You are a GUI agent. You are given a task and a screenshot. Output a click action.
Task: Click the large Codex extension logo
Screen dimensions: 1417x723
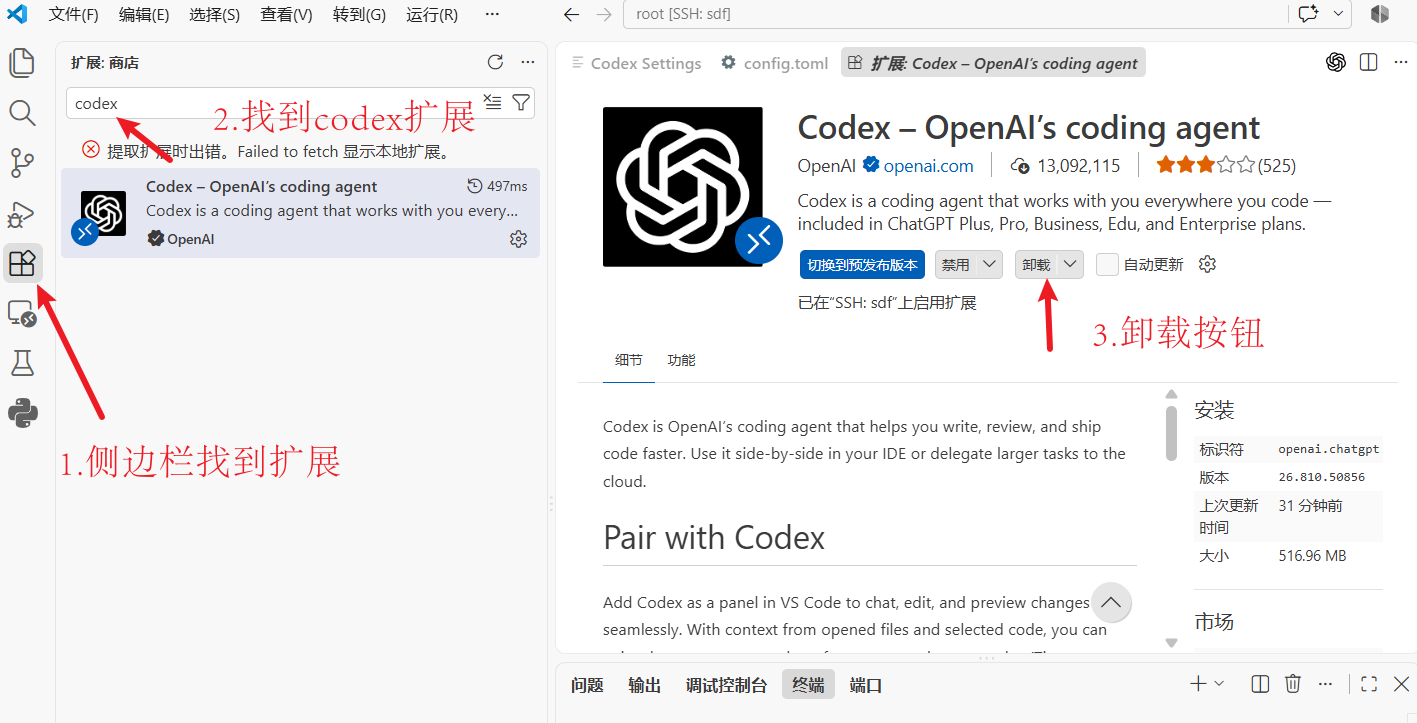(x=683, y=187)
